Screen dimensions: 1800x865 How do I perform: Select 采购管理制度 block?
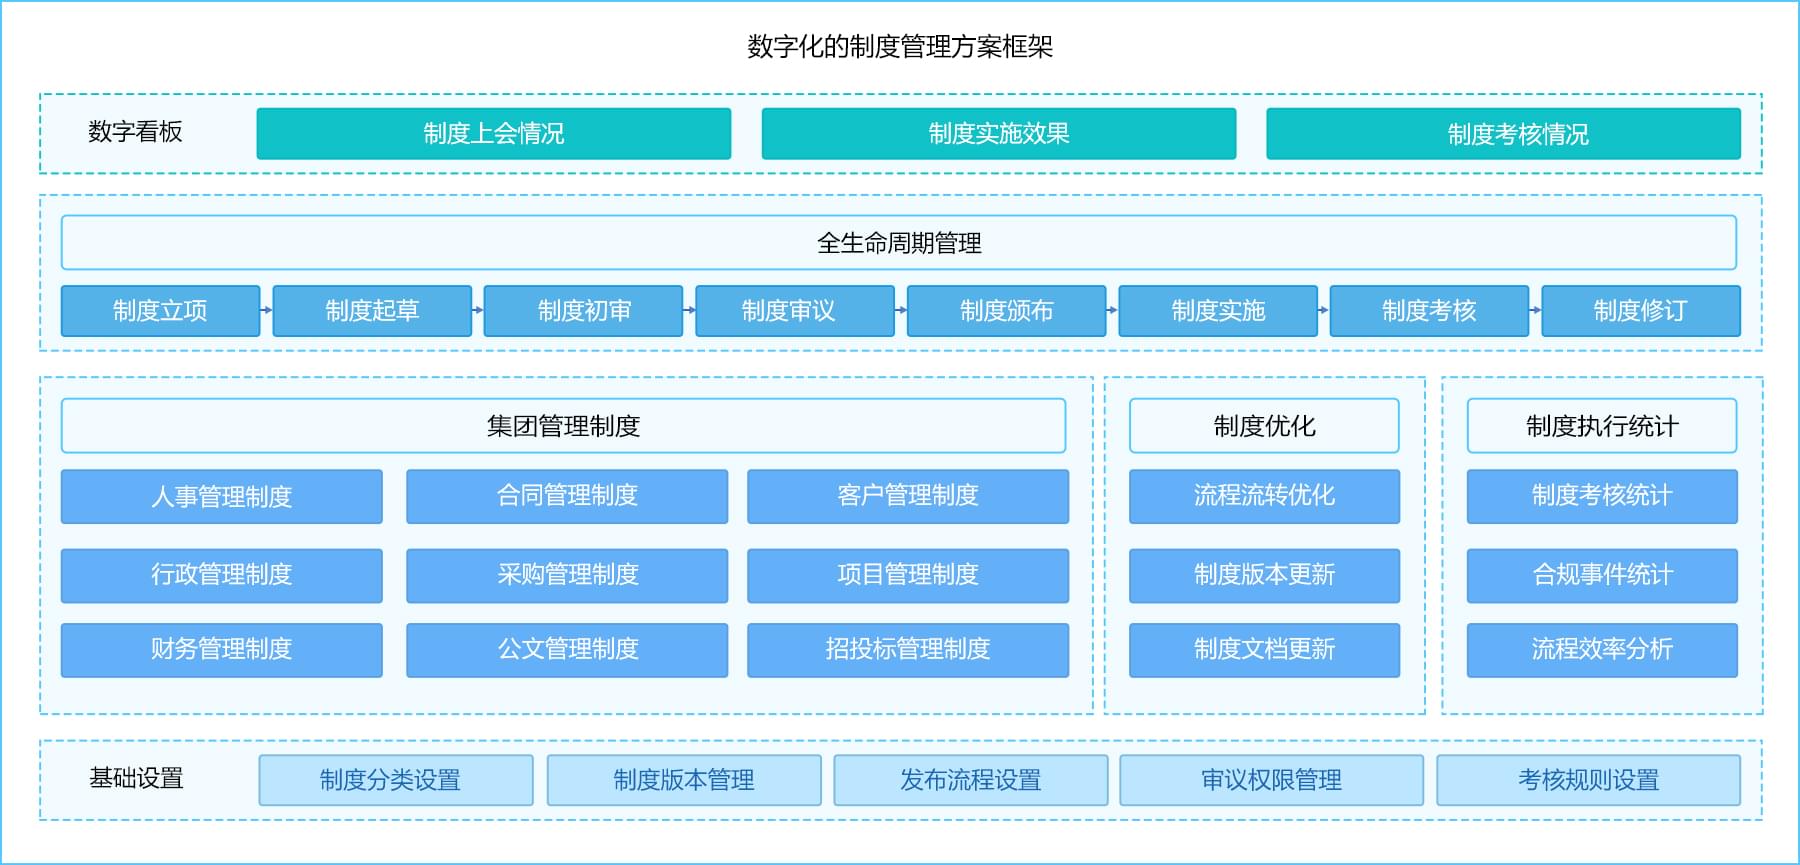tap(567, 576)
